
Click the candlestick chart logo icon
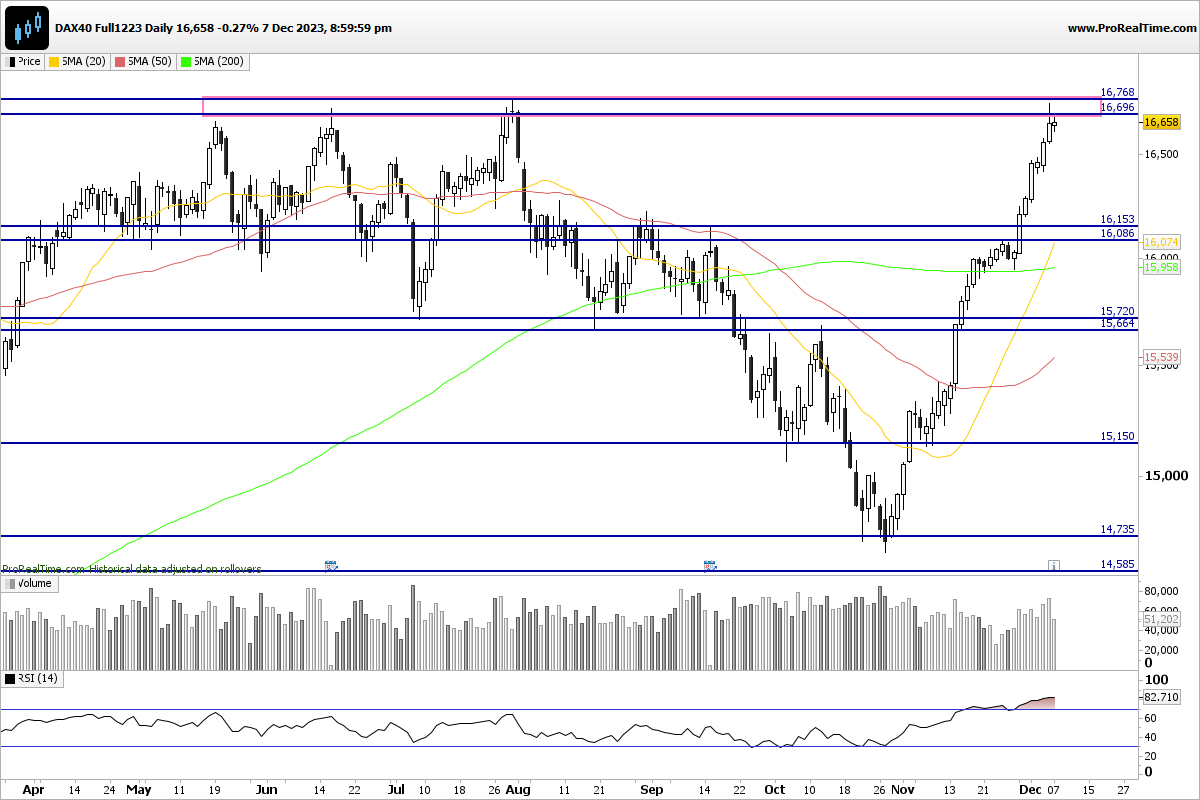tap(27, 27)
